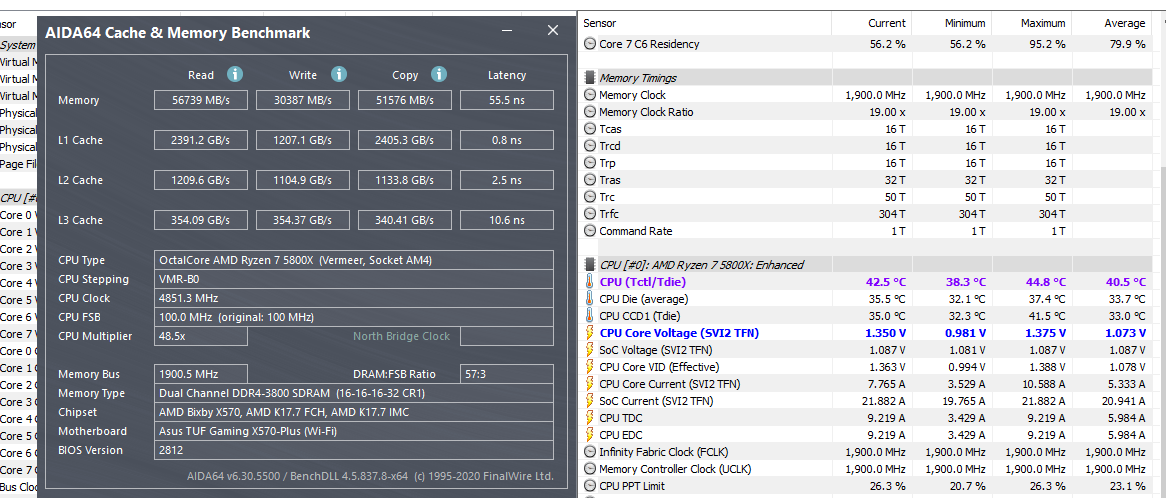Viewport: 1166px width, 498px height.
Task: Click the Memory Controller Clock (UCLK) row icon
Action: point(590,469)
